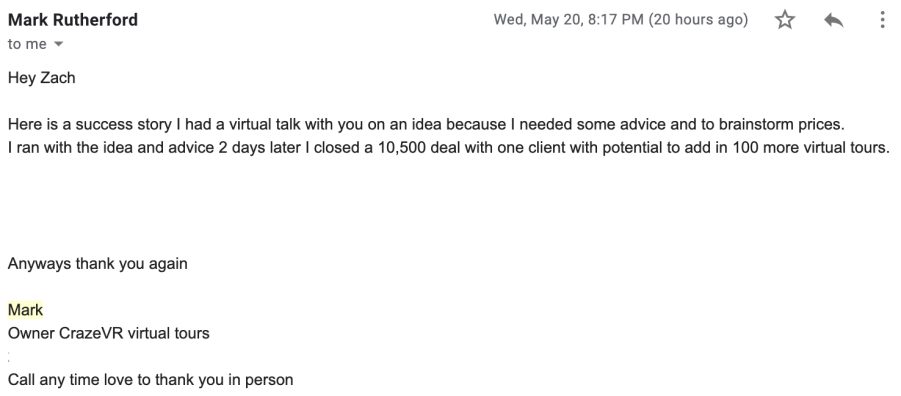Click the small dots below the signature
Screen dimensions: 901x396
coord(9,356)
